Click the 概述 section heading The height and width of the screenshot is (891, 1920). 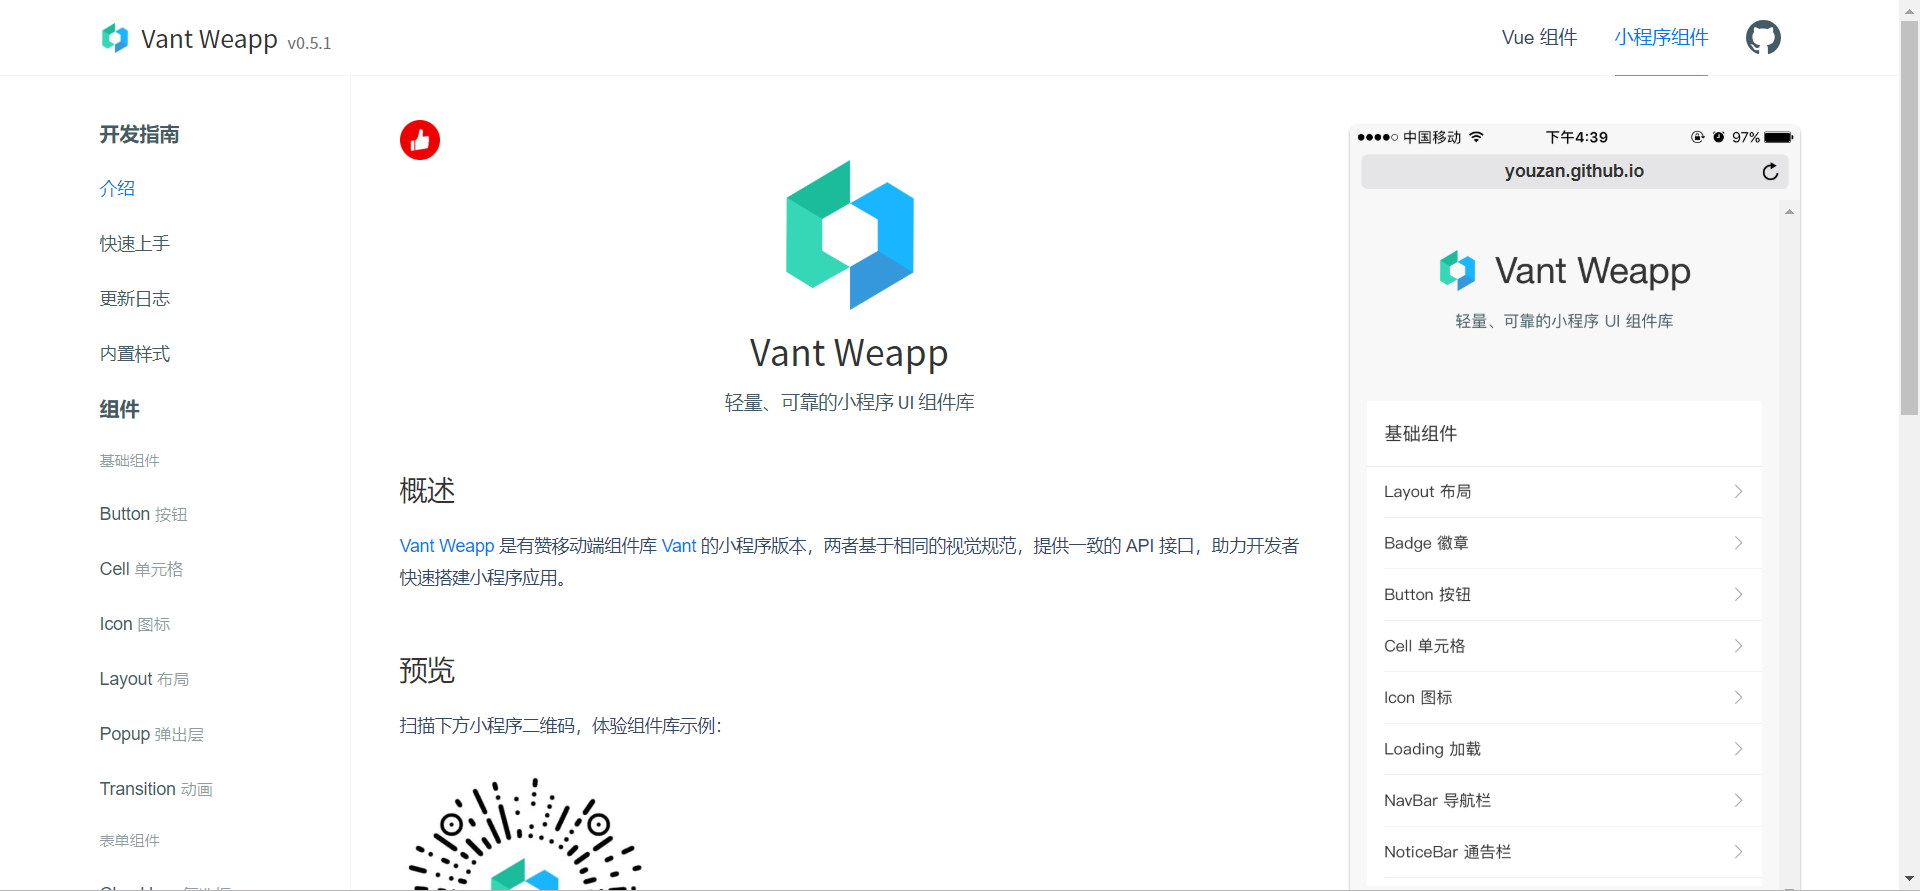tap(427, 490)
